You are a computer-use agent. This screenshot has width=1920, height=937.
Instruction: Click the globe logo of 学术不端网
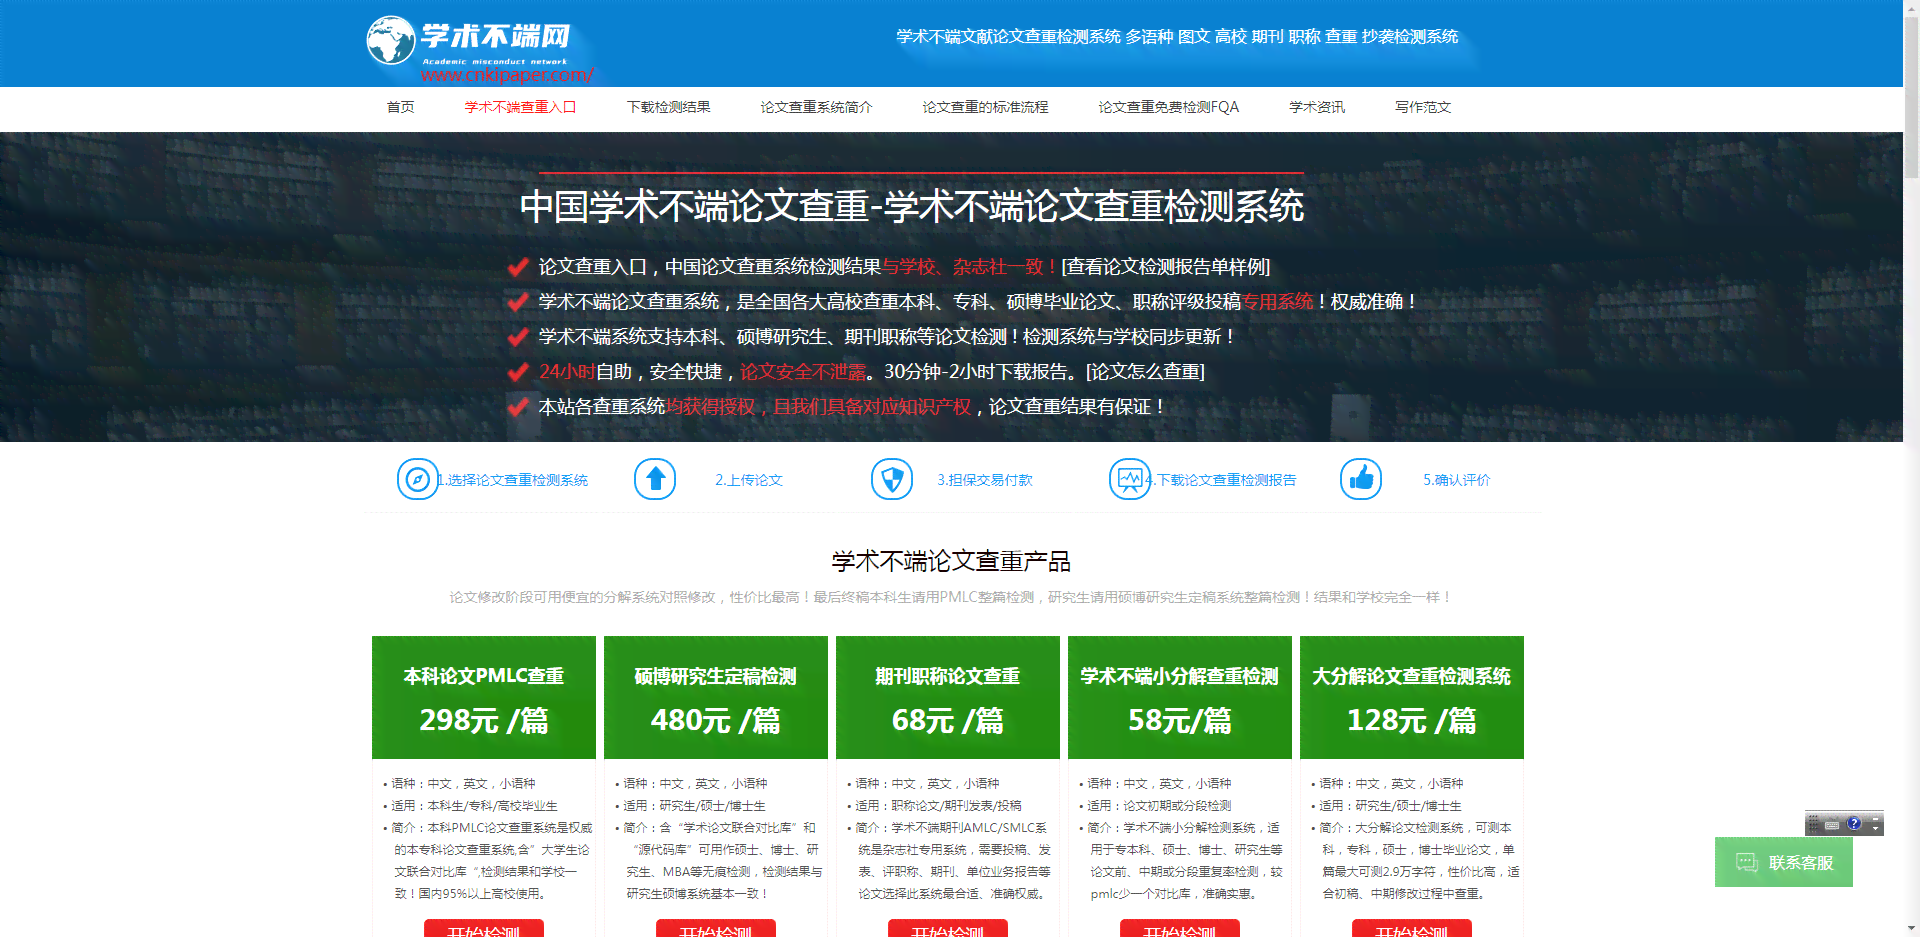[x=391, y=41]
